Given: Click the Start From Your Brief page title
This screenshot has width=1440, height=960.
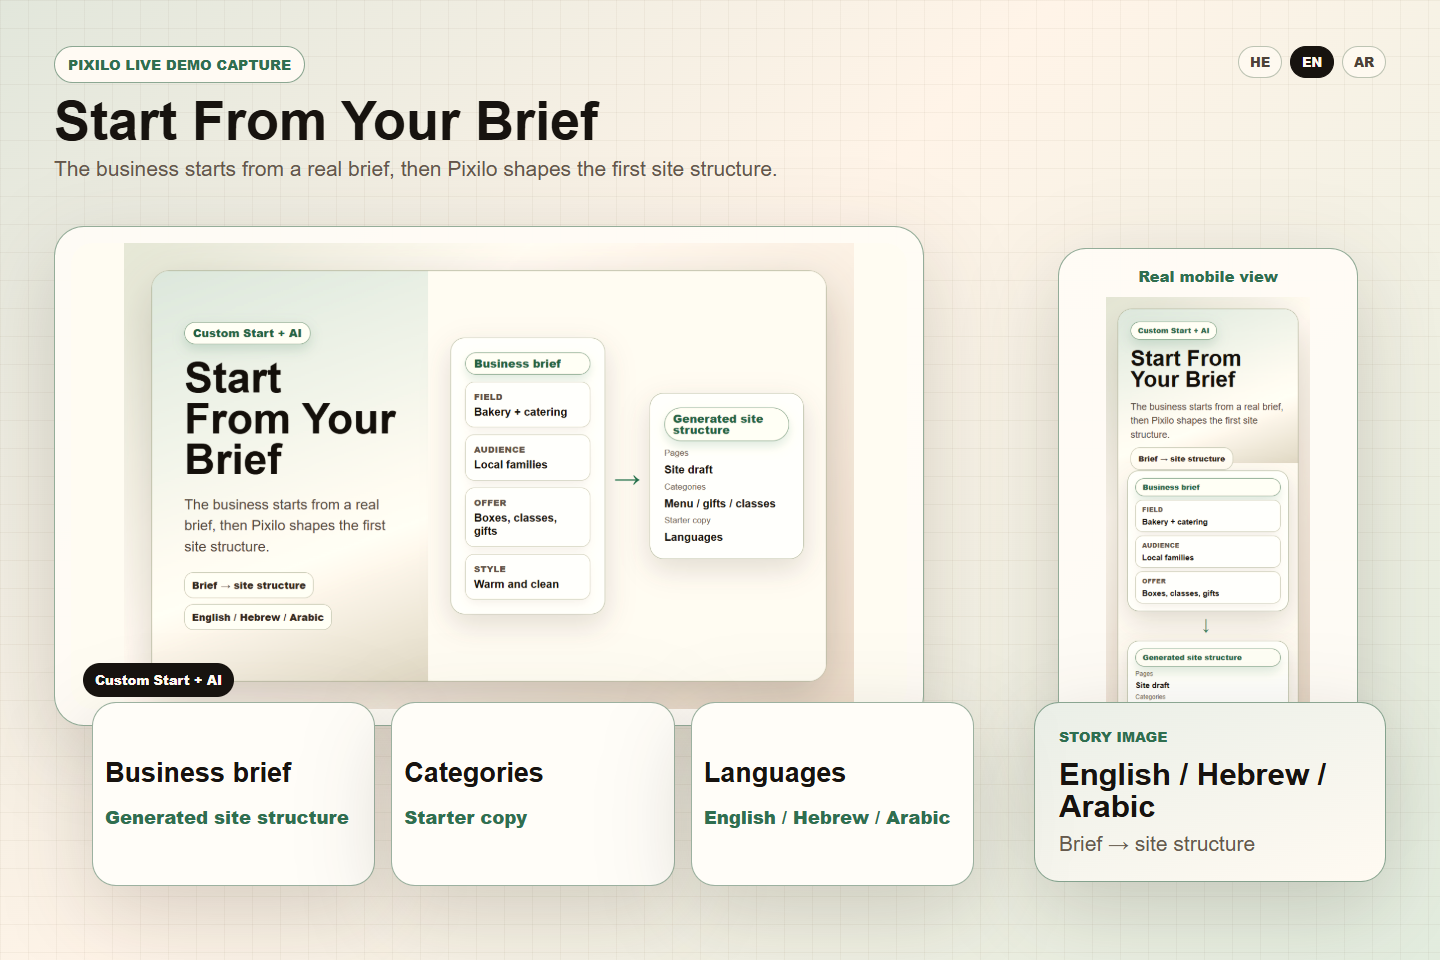Looking at the screenshot, I should pyautogui.click(x=327, y=121).
